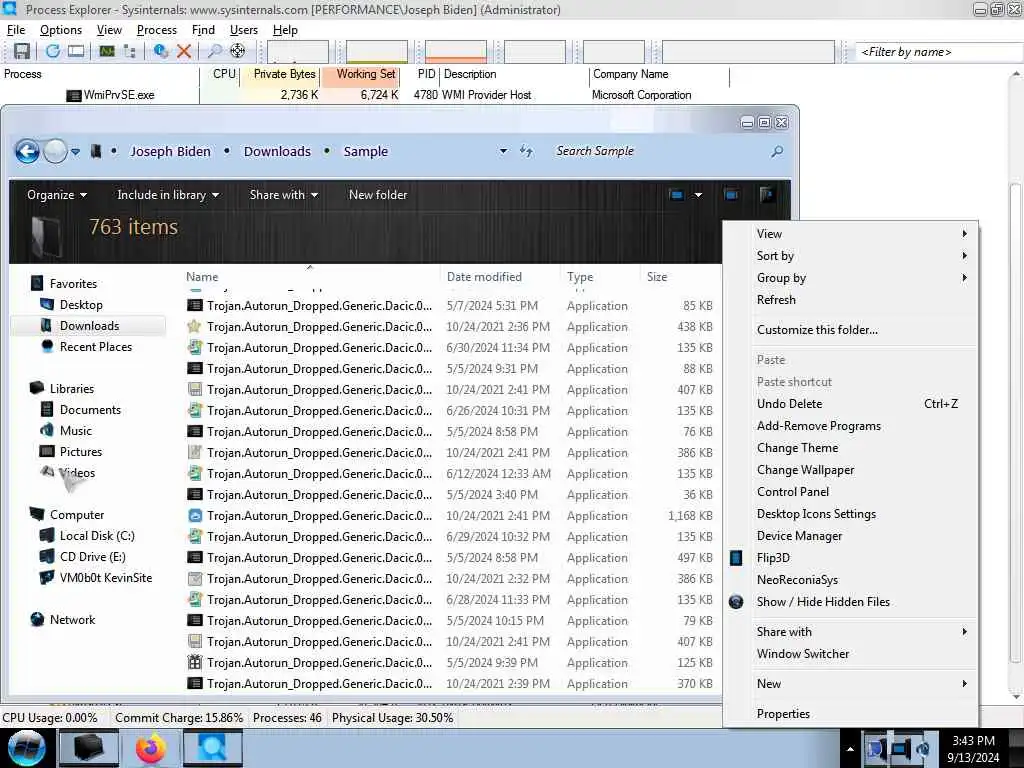This screenshot has width=1024, height=768.
Task: Click the magnifier icon in Search Sample box
Action: [x=776, y=152]
